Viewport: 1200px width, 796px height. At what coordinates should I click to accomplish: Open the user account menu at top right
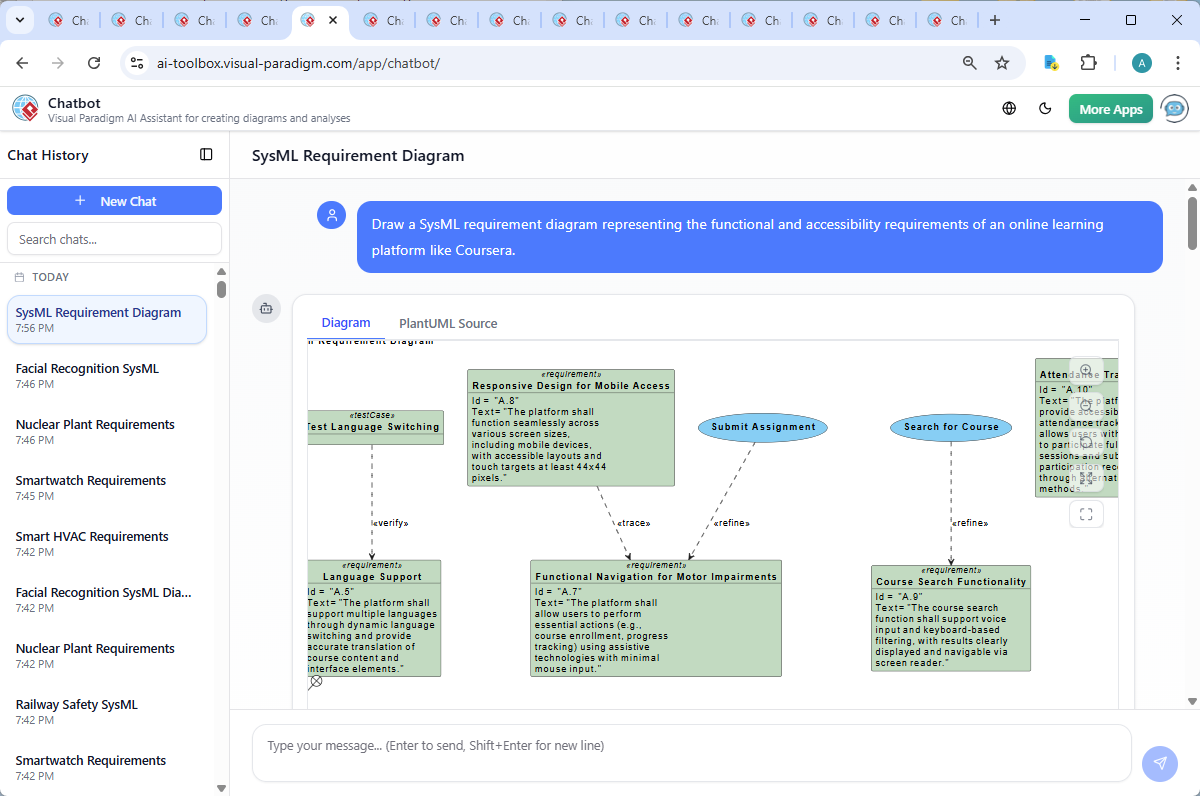pyautogui.click(x=1141, y=62)
